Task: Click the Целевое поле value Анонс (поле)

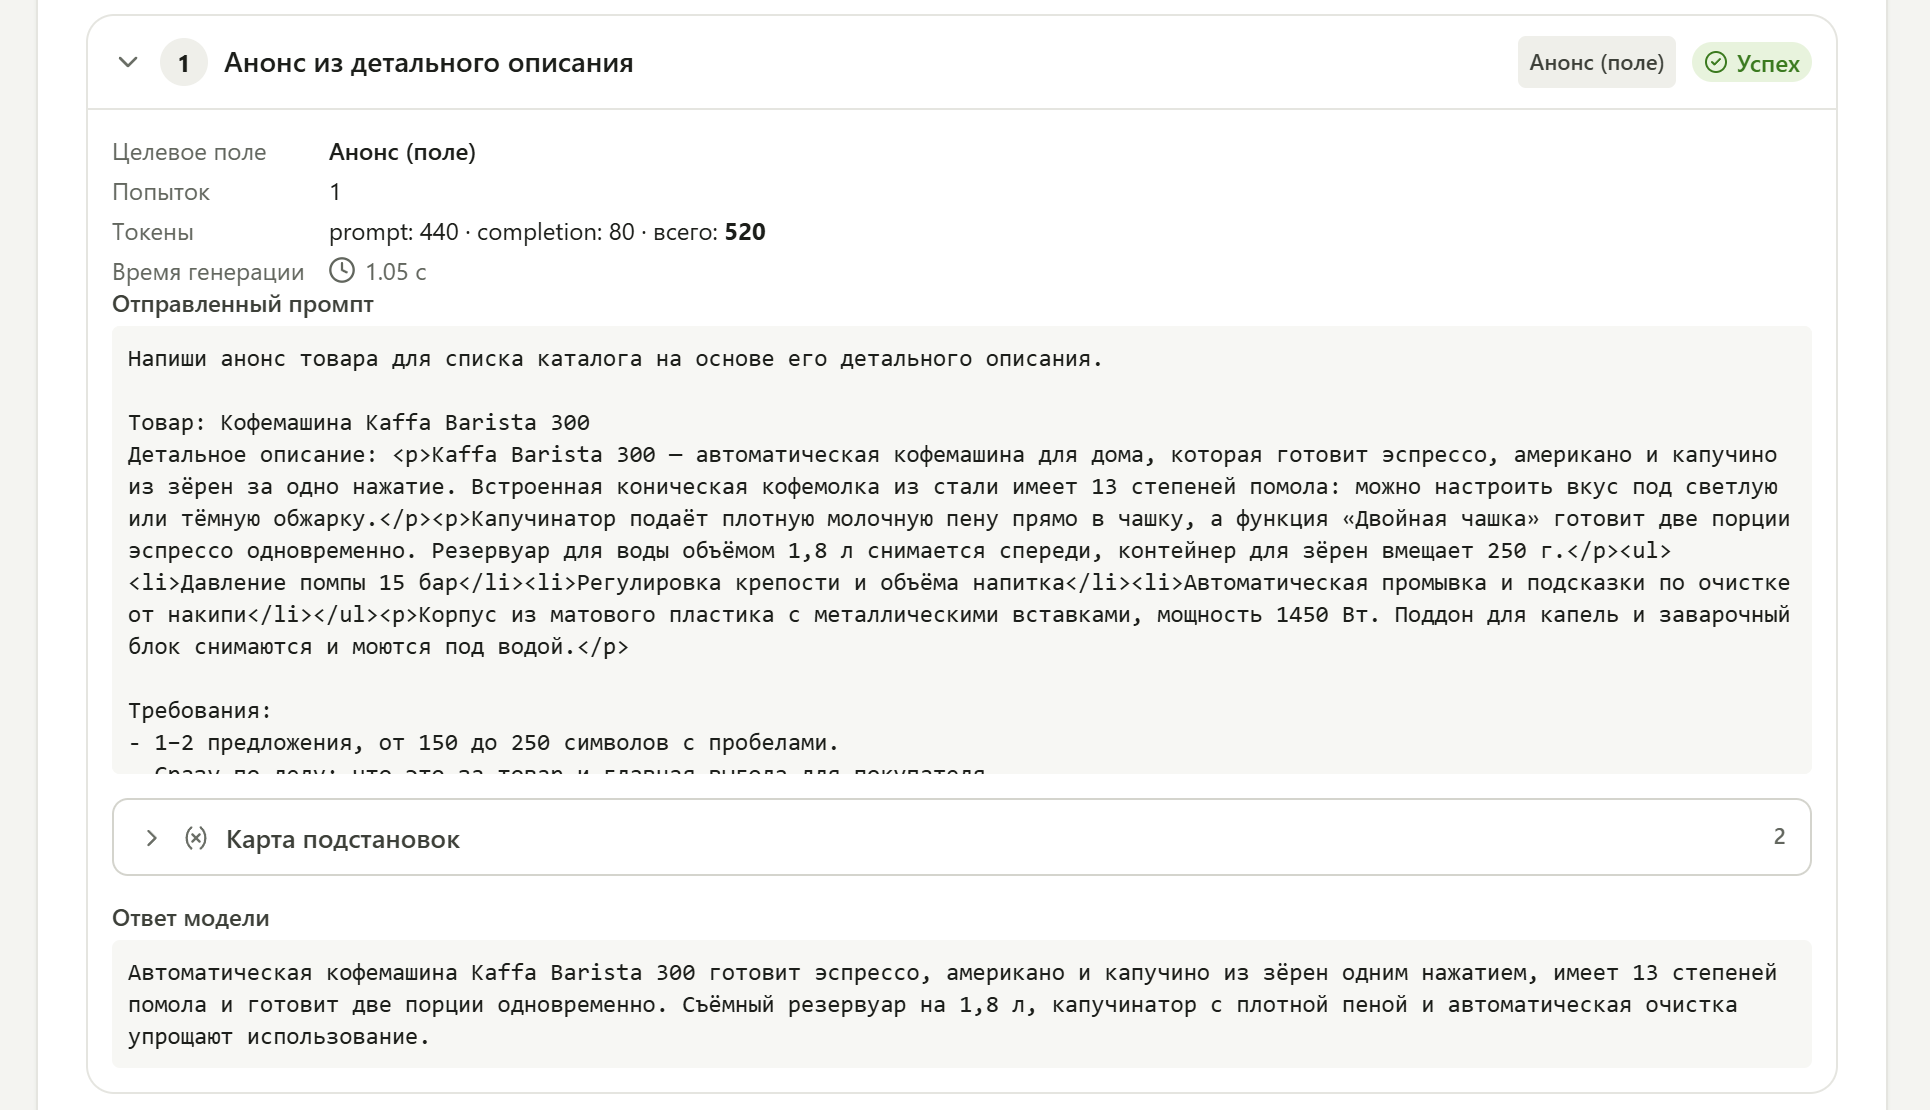Action: pyautogui.click(x=402, y=152)
